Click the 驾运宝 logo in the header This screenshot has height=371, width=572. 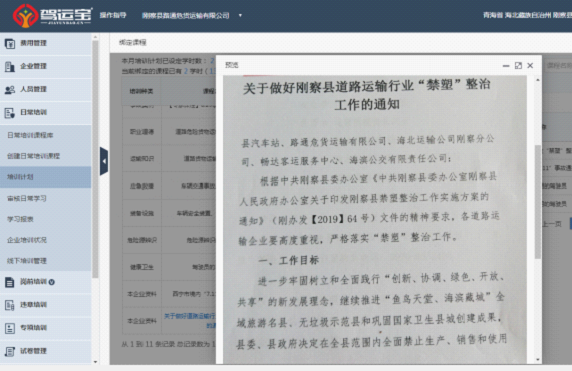click(52, 16)
